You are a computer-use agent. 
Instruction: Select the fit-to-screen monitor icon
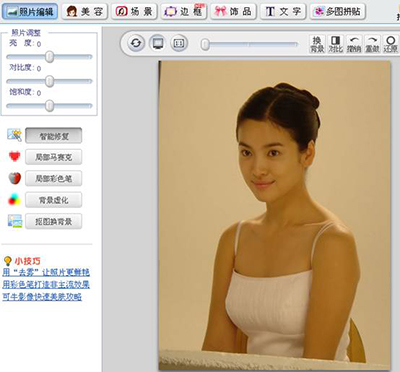157,43
